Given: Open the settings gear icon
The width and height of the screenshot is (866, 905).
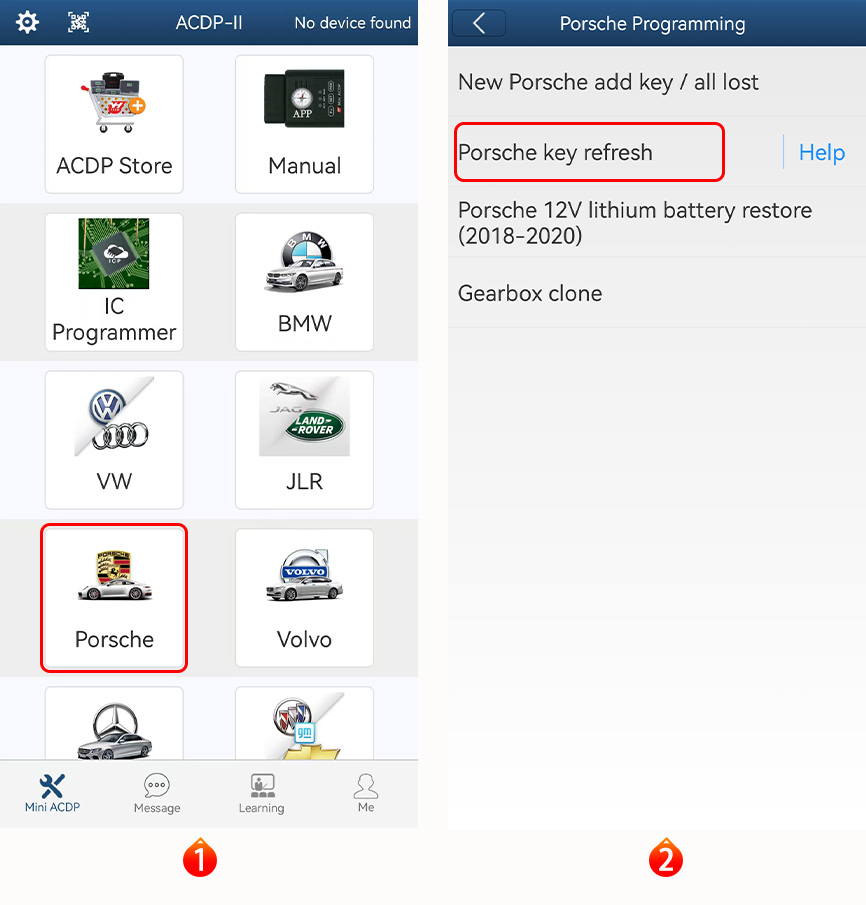Looking at the screenshot, I should click(27, 23).
